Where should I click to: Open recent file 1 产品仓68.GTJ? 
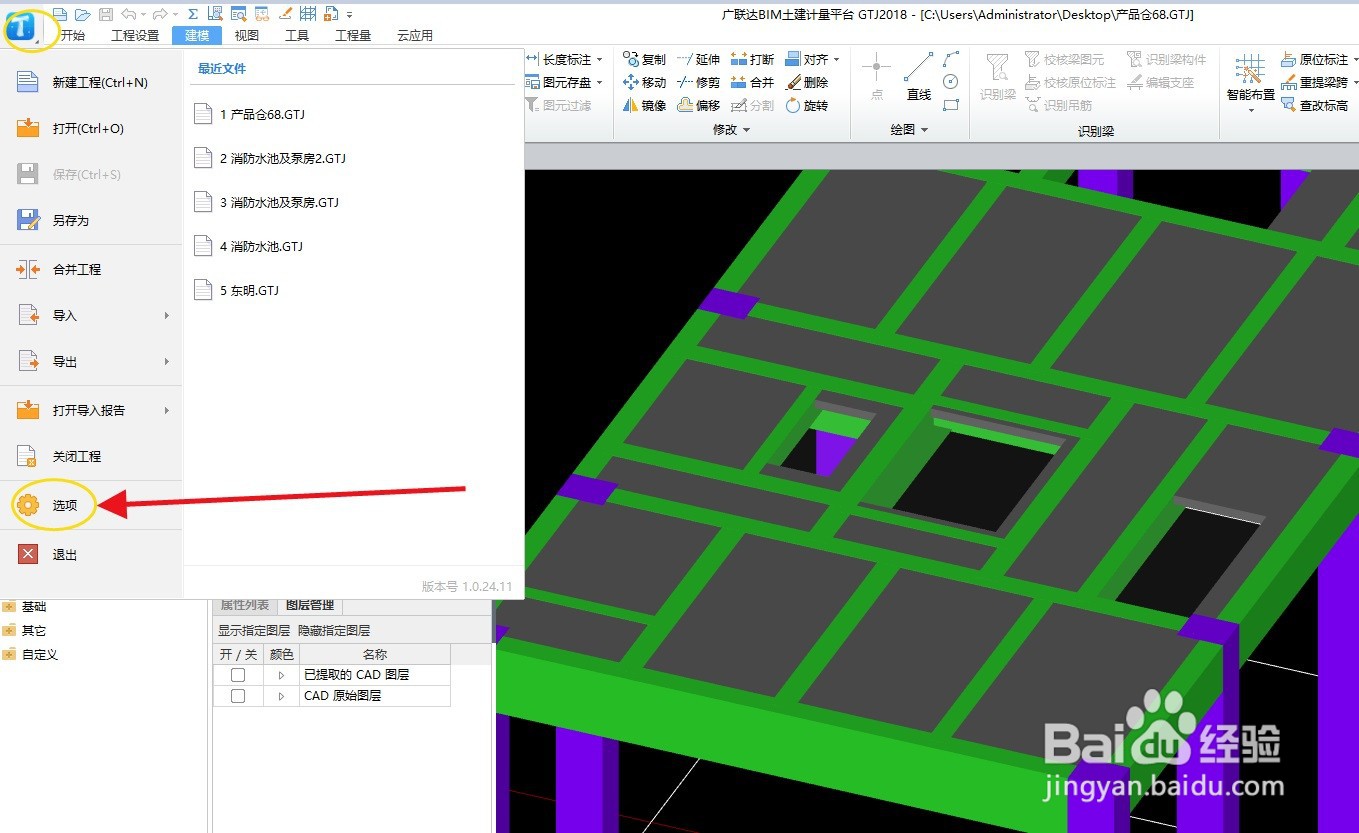point(249,114)
